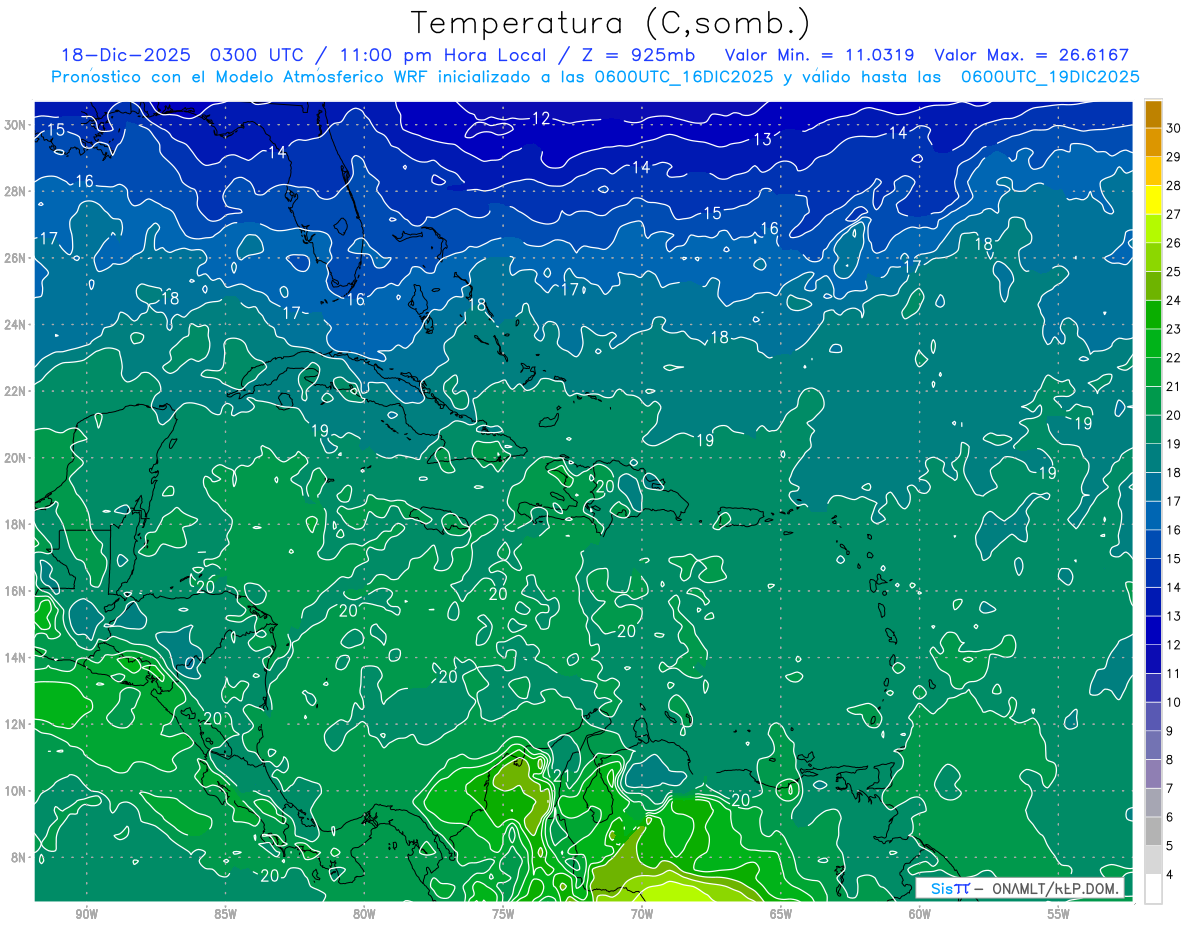Pick the lime colorbar swatch between 26 and 27
The image size is (1200, 927).
1153,229
